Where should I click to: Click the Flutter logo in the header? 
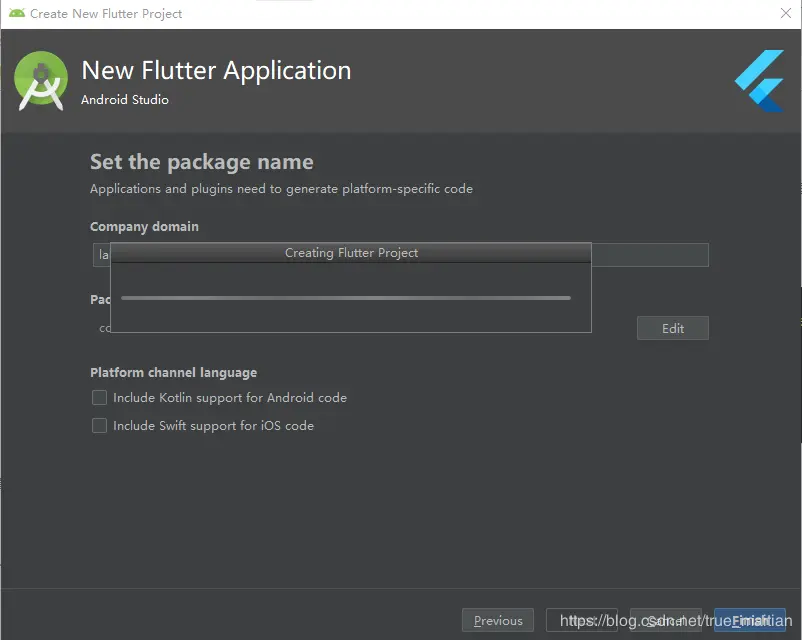point(759,81)
